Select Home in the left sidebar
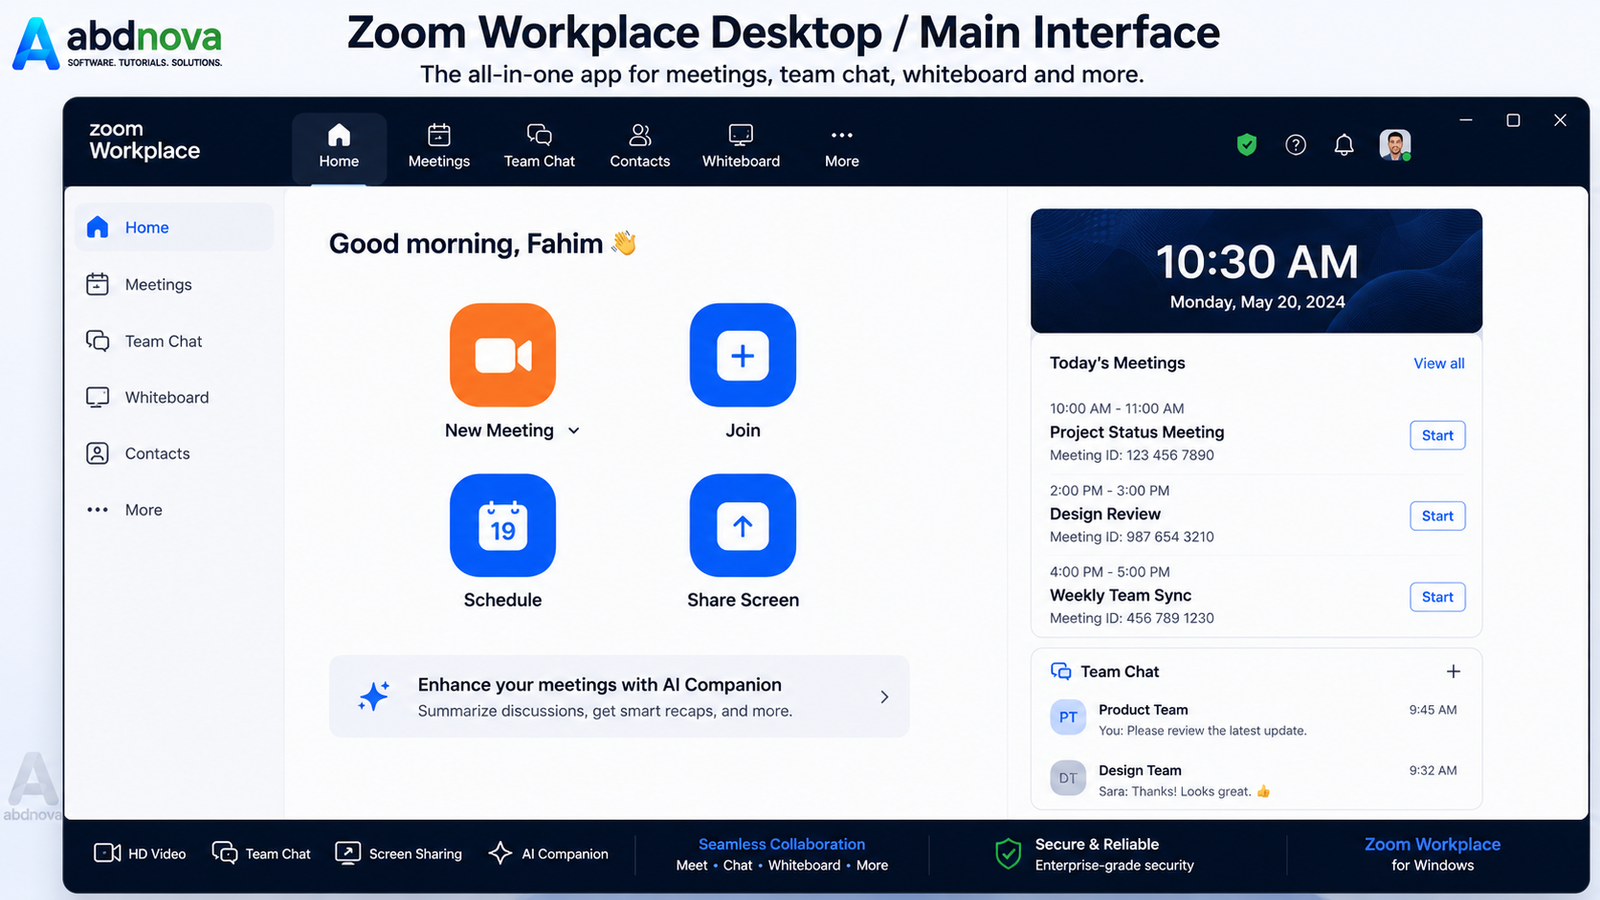This screenshot has width=1600, height=900. pos(174,227)
